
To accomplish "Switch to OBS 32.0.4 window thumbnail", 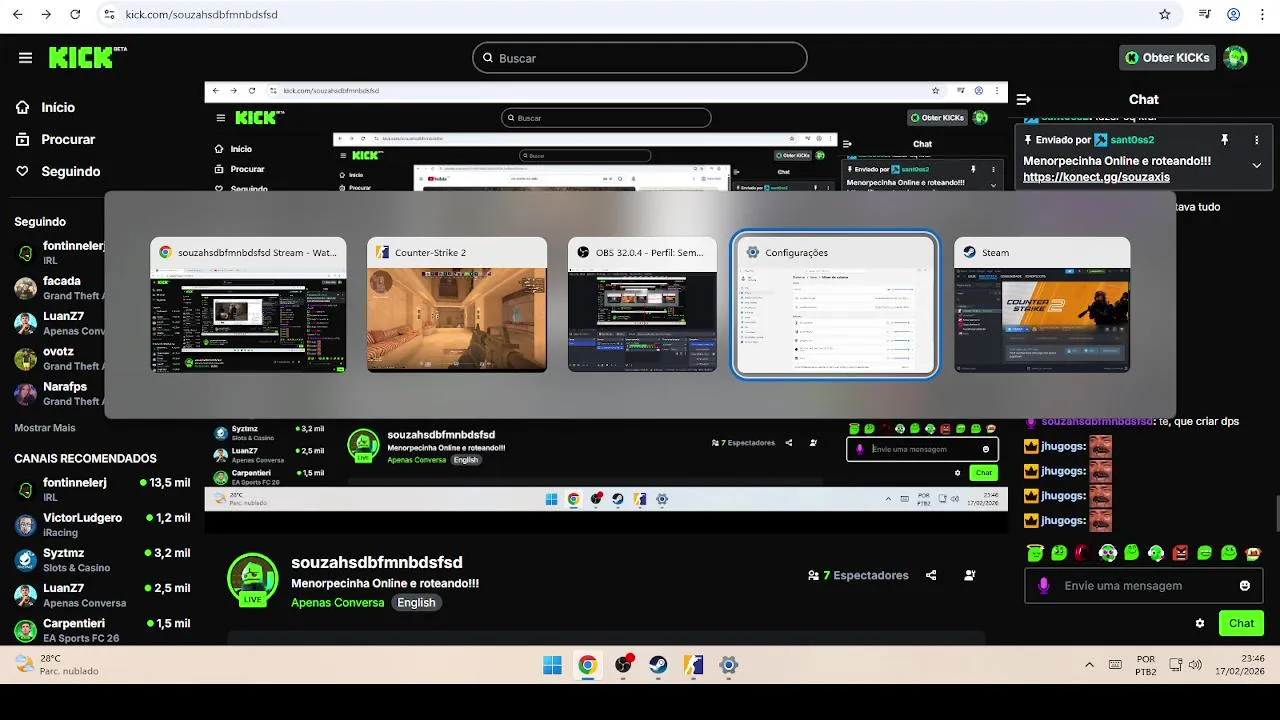I will [x=642, y=305].
